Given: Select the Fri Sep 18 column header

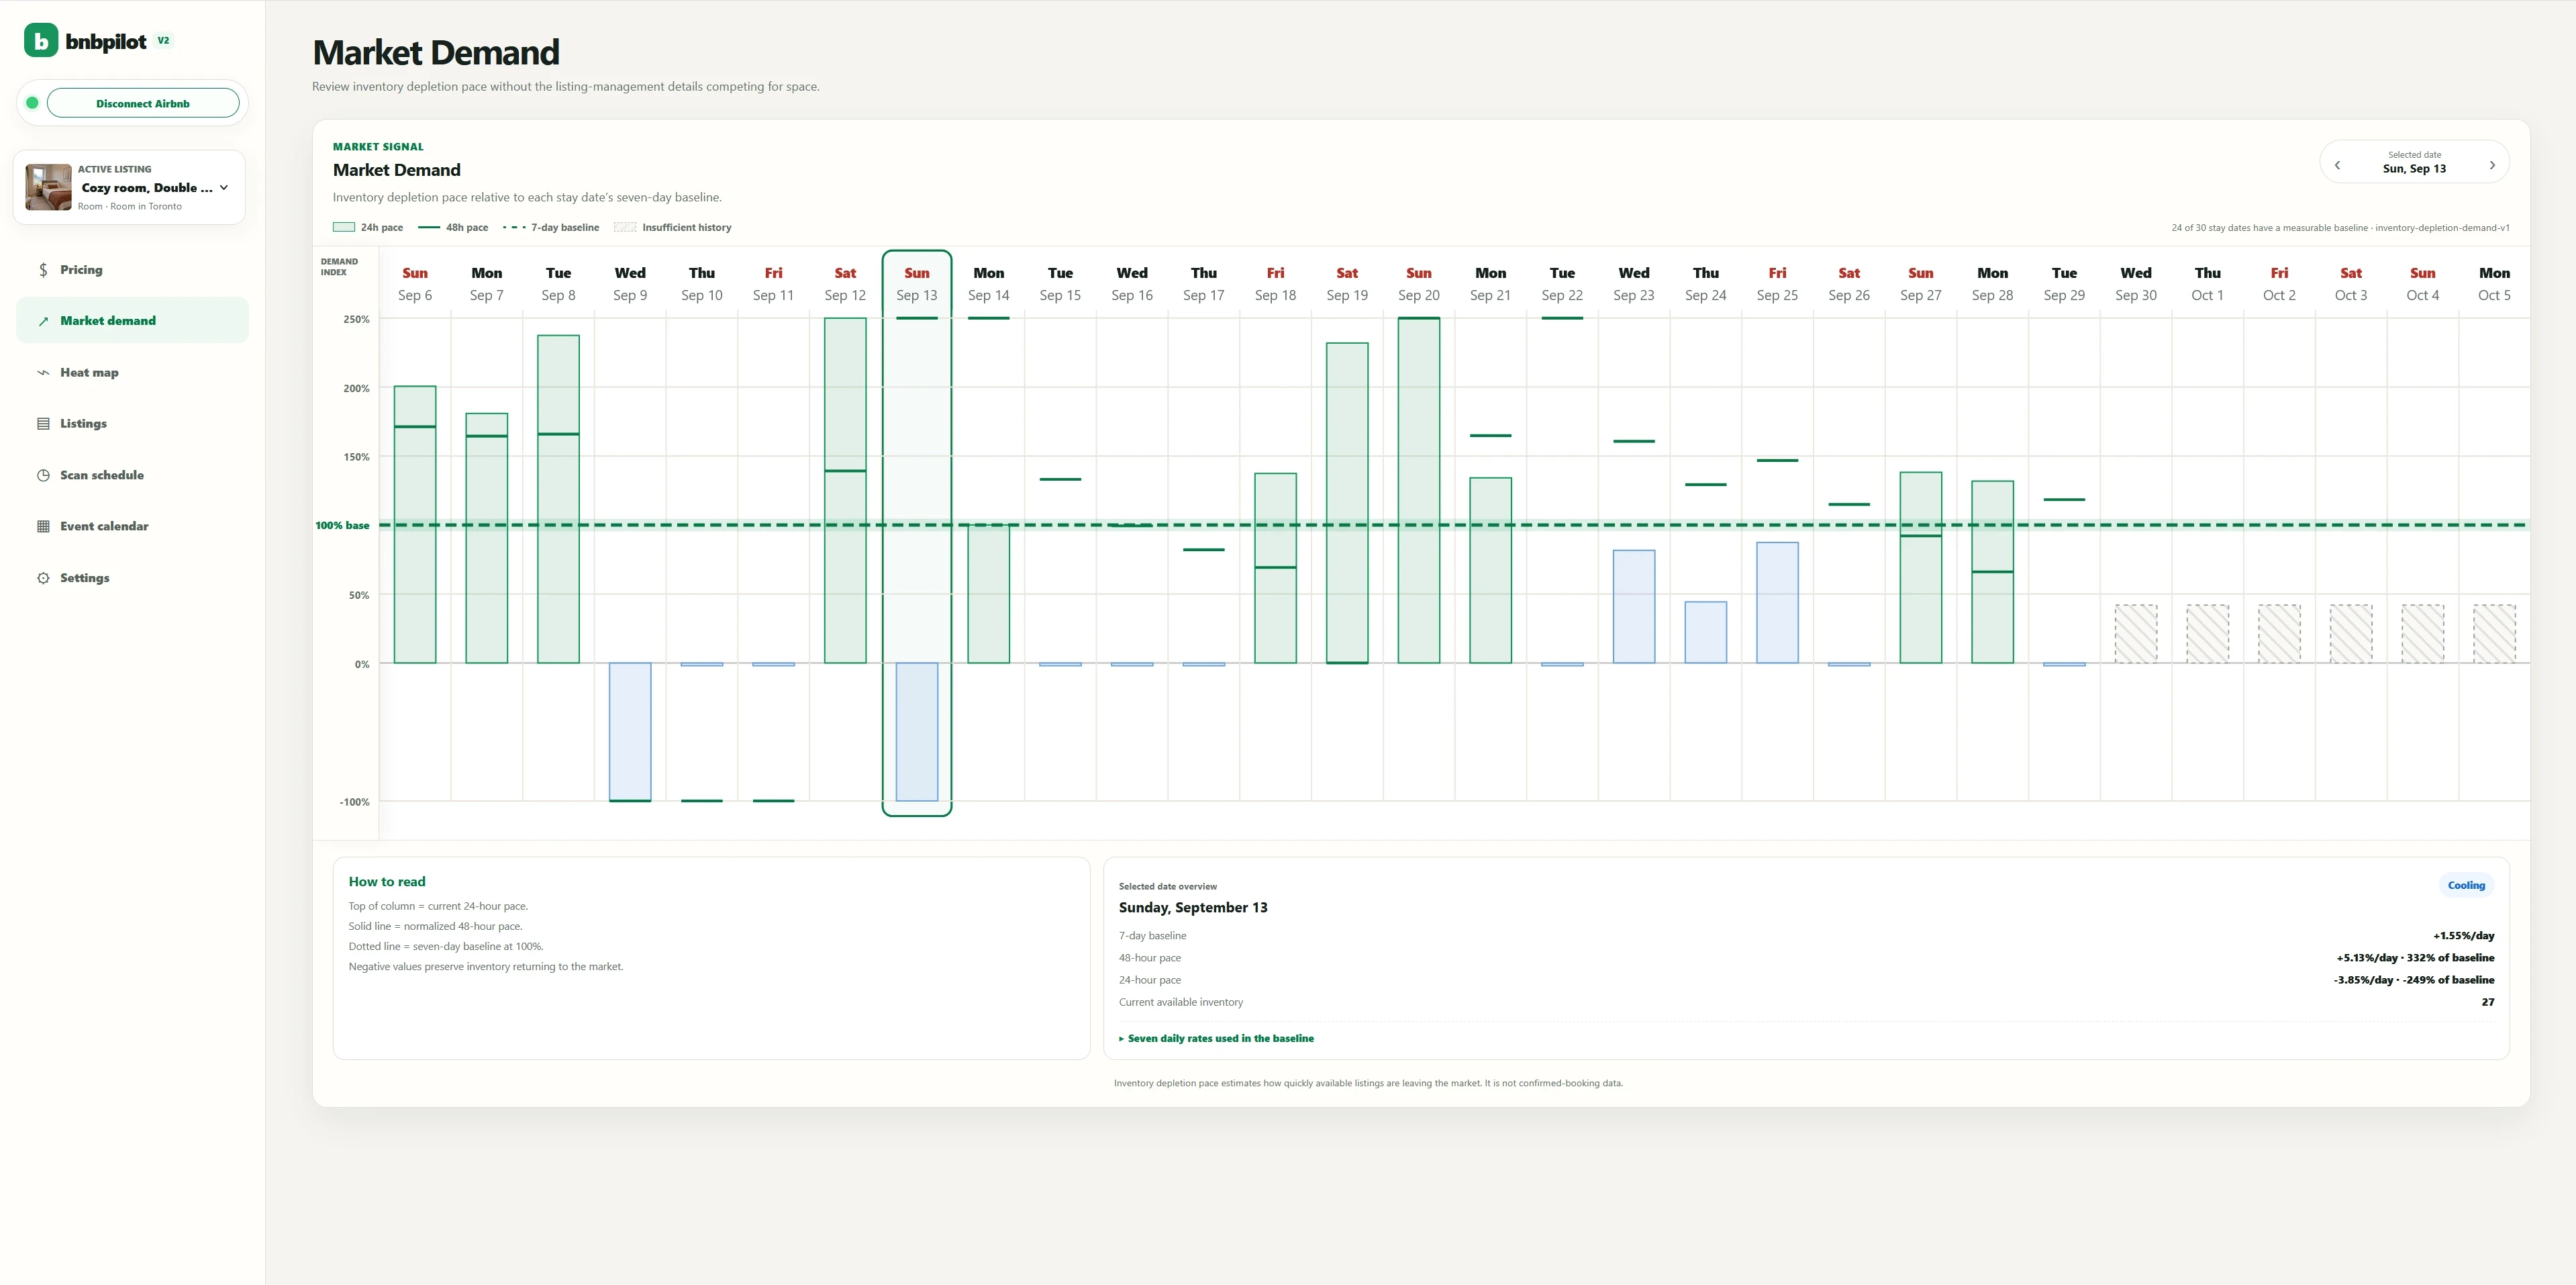Looking at the screenshot, I should (x=1275, y=284).
